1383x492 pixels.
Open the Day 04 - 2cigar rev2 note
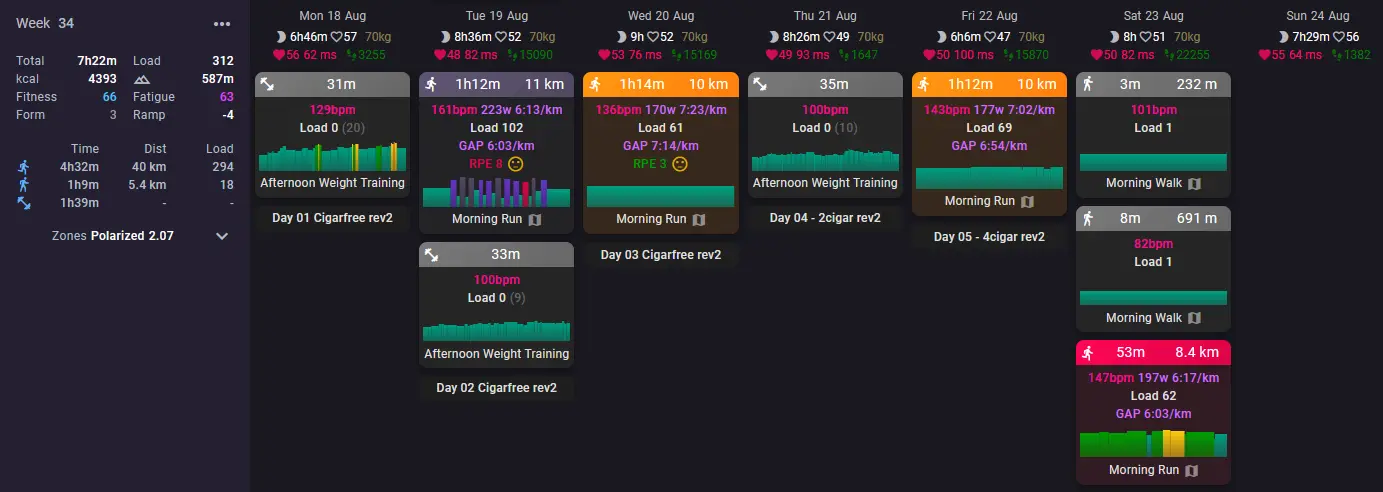click(825, 217)
